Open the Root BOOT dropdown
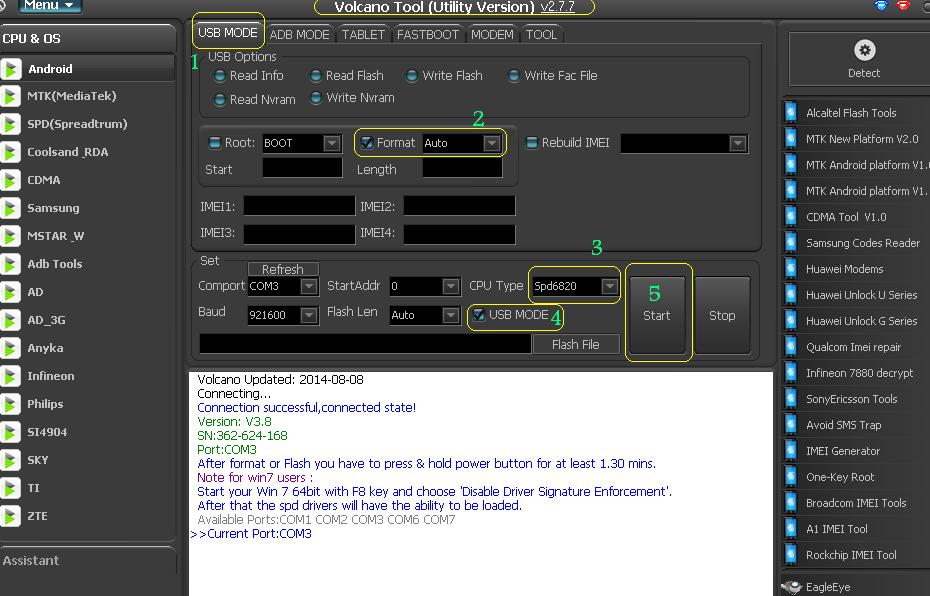 coord(332,144)
